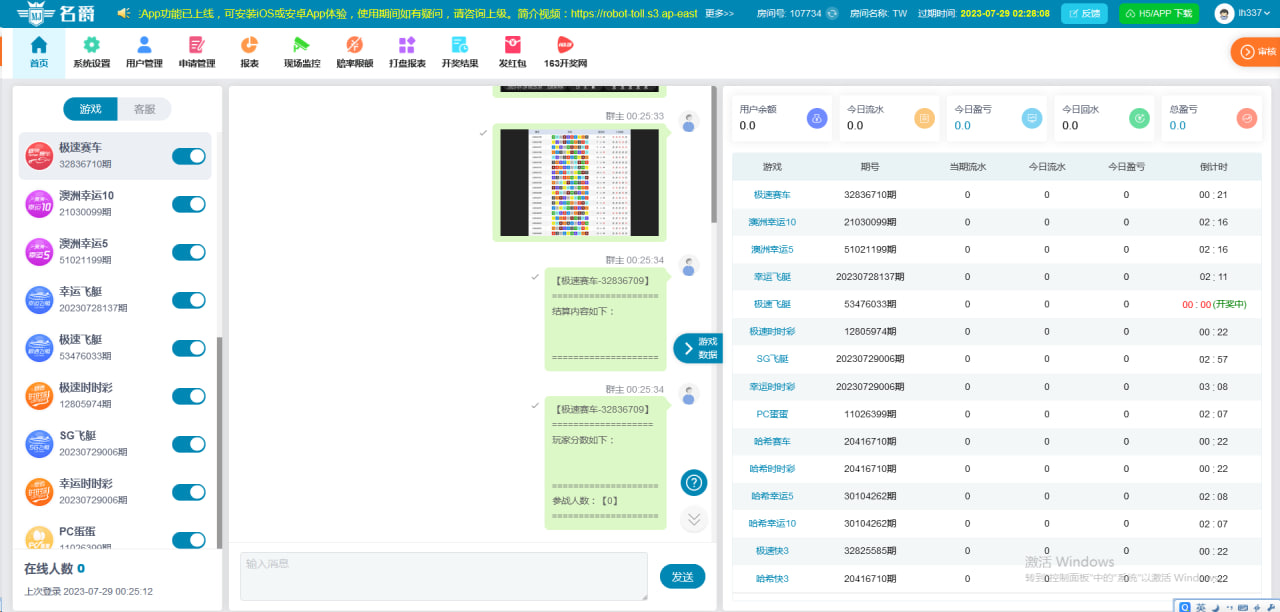Open 现场监控 camera icon

(x=302, y=46)
